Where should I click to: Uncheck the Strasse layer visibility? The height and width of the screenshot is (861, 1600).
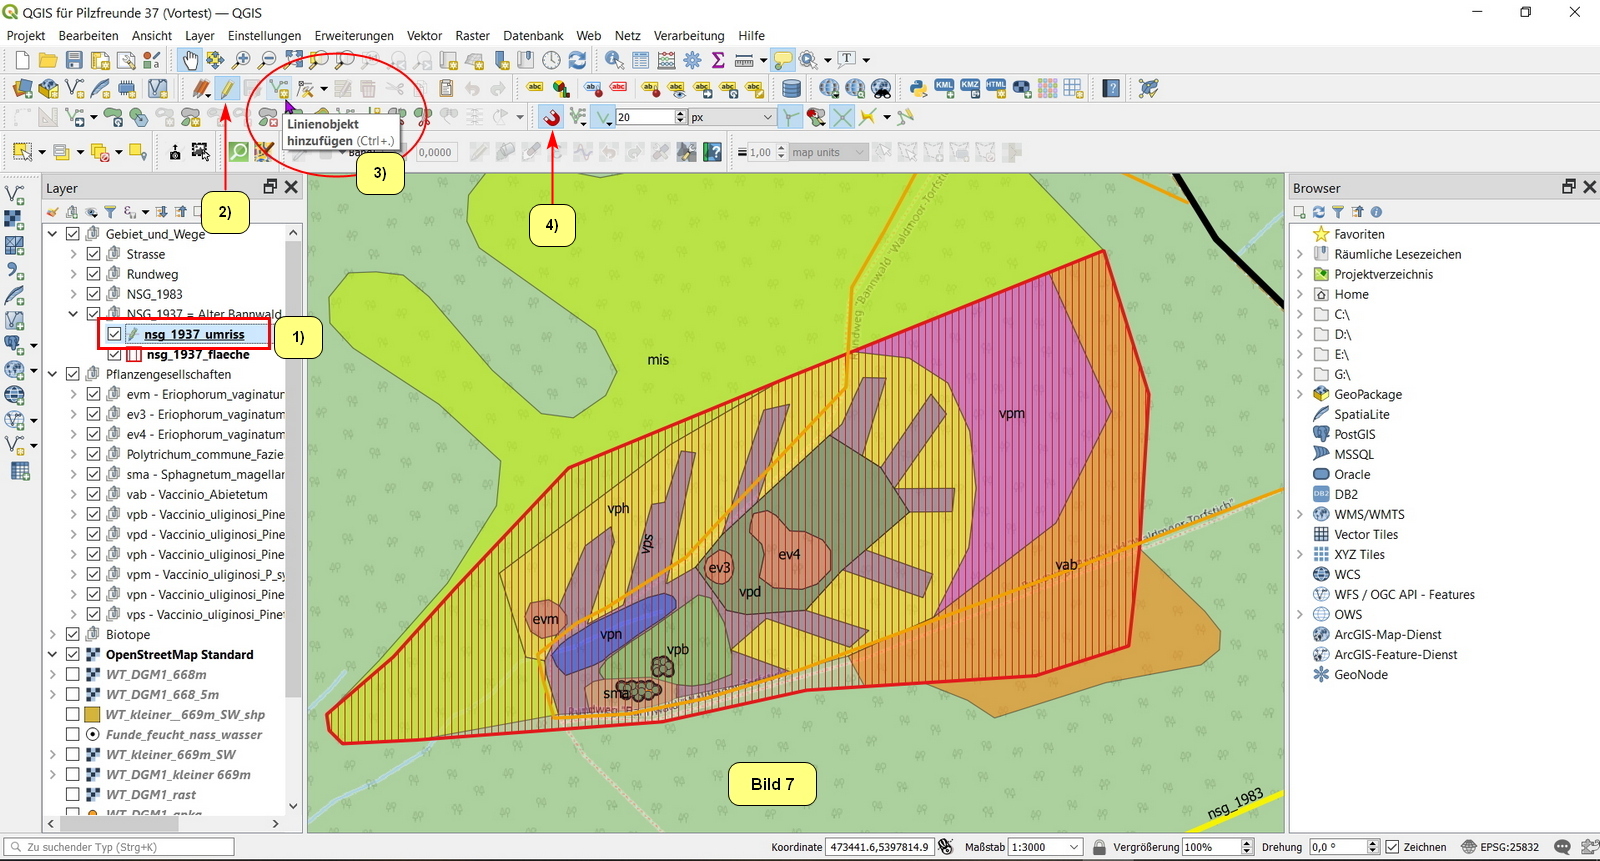(x=93, y=254)
